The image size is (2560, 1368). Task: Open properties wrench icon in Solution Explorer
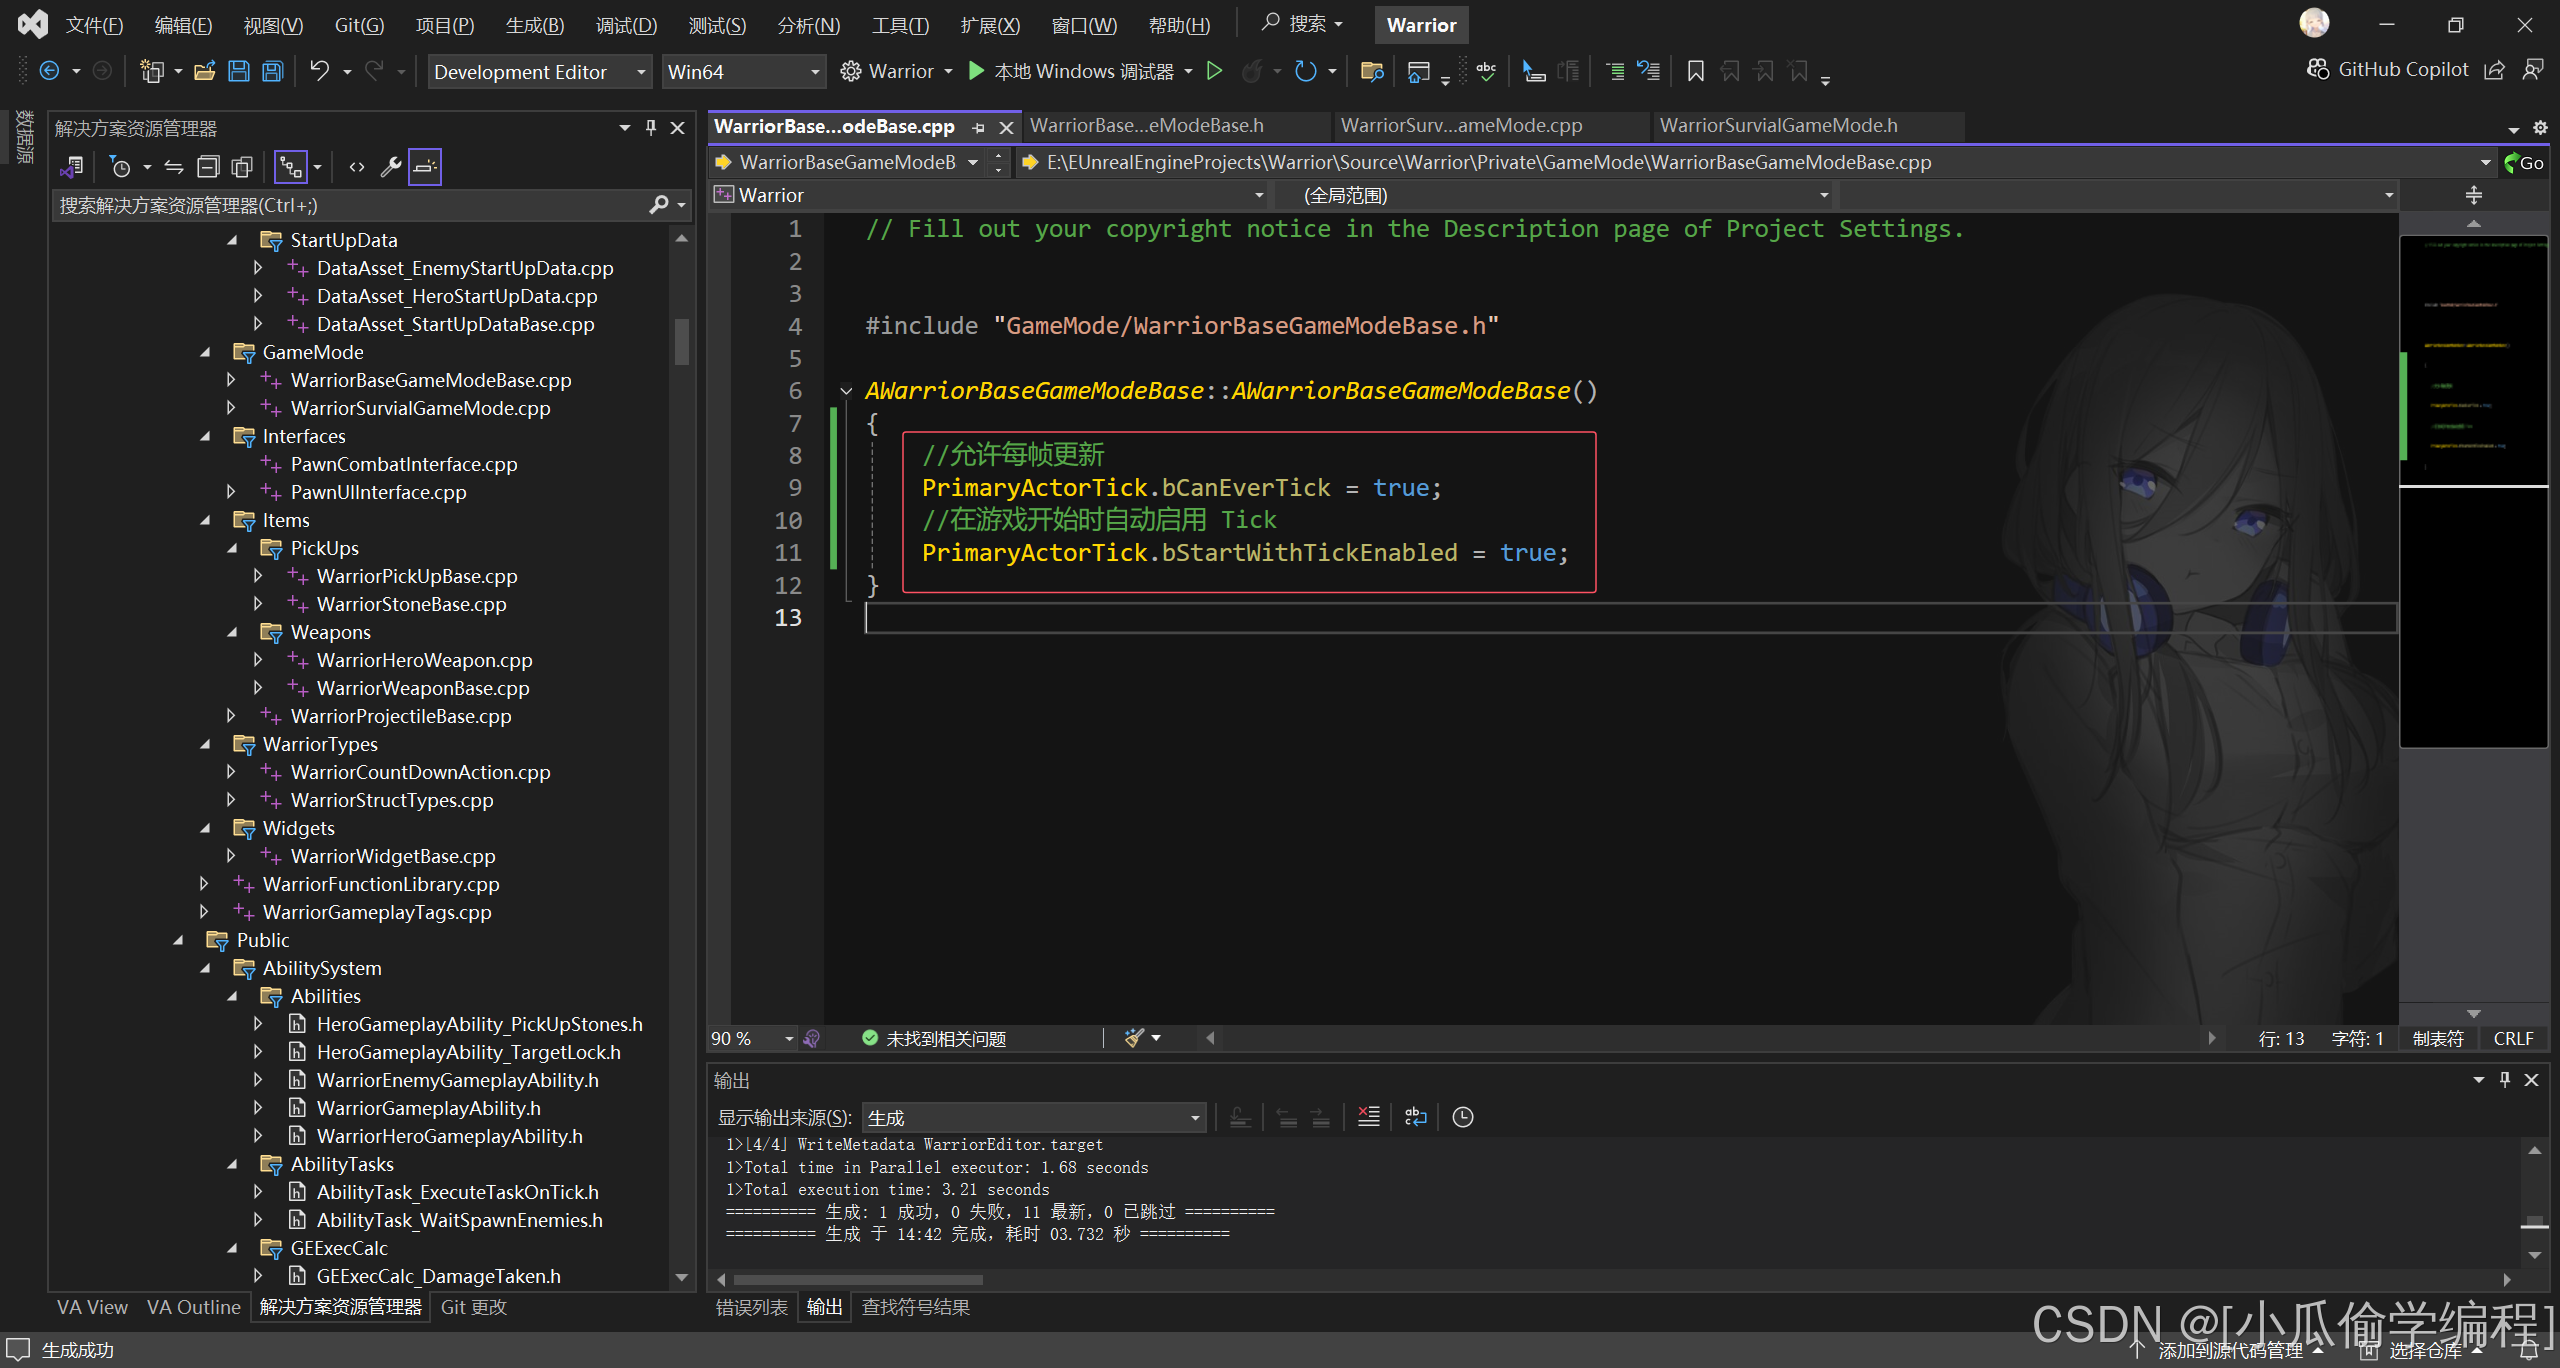391,167
